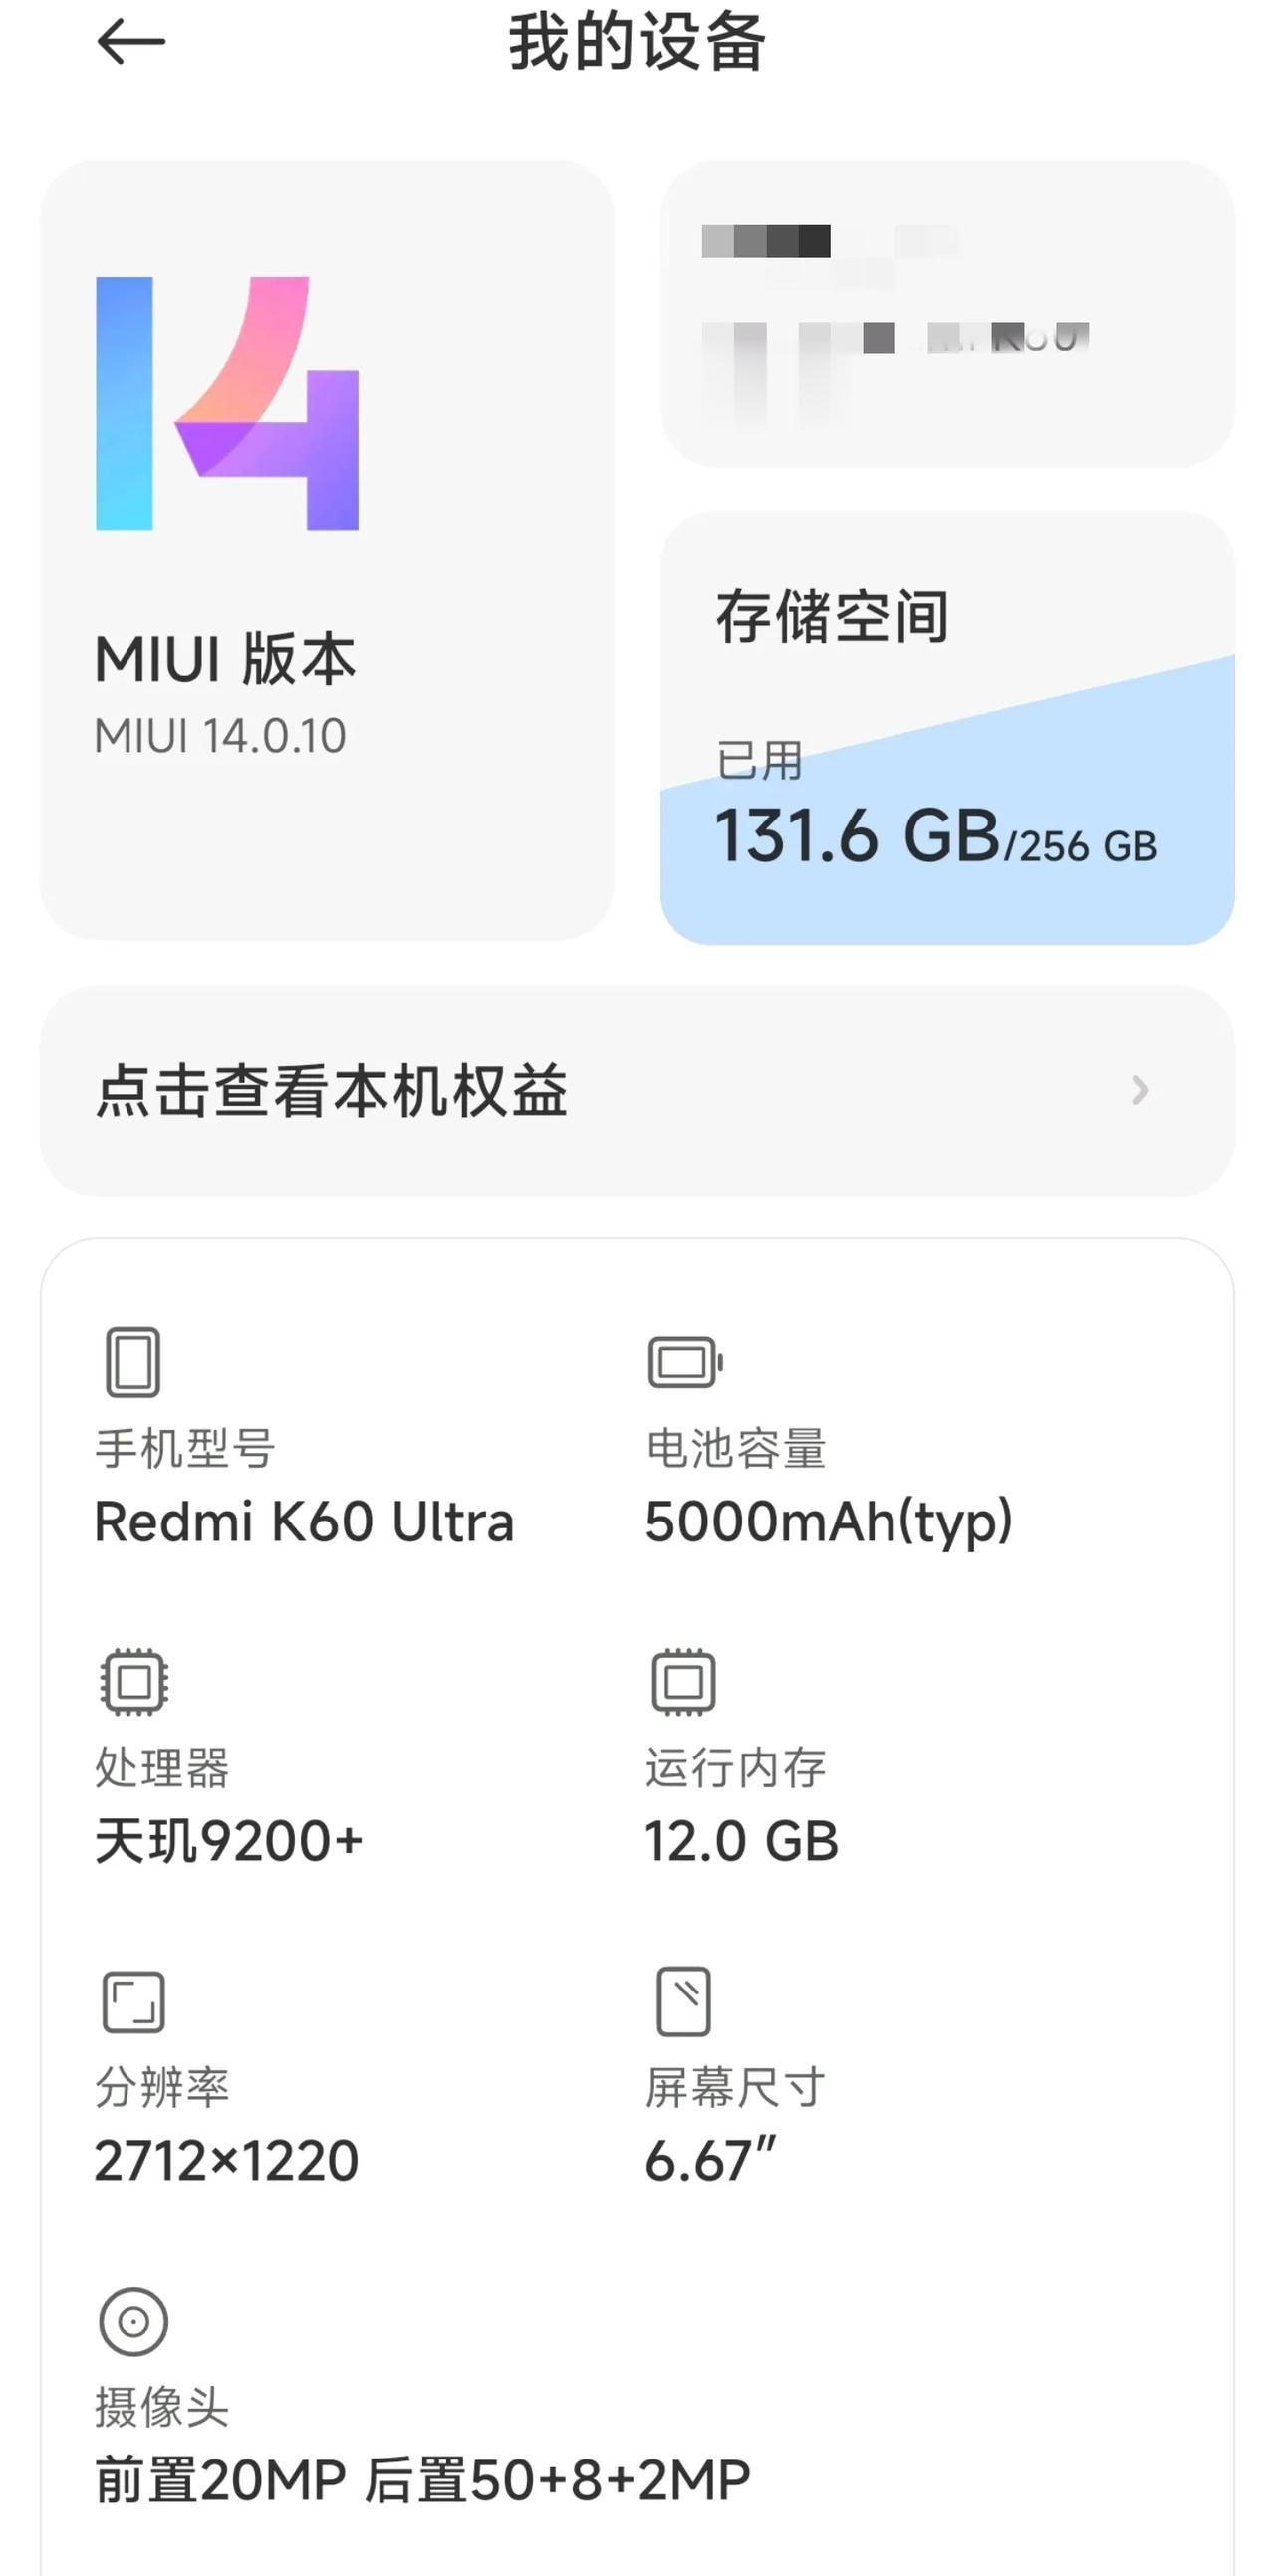This screenshot has height=2576, width=1275.
Task: Open the MIUI 版本 card
Action: click(x=327, y=550)
